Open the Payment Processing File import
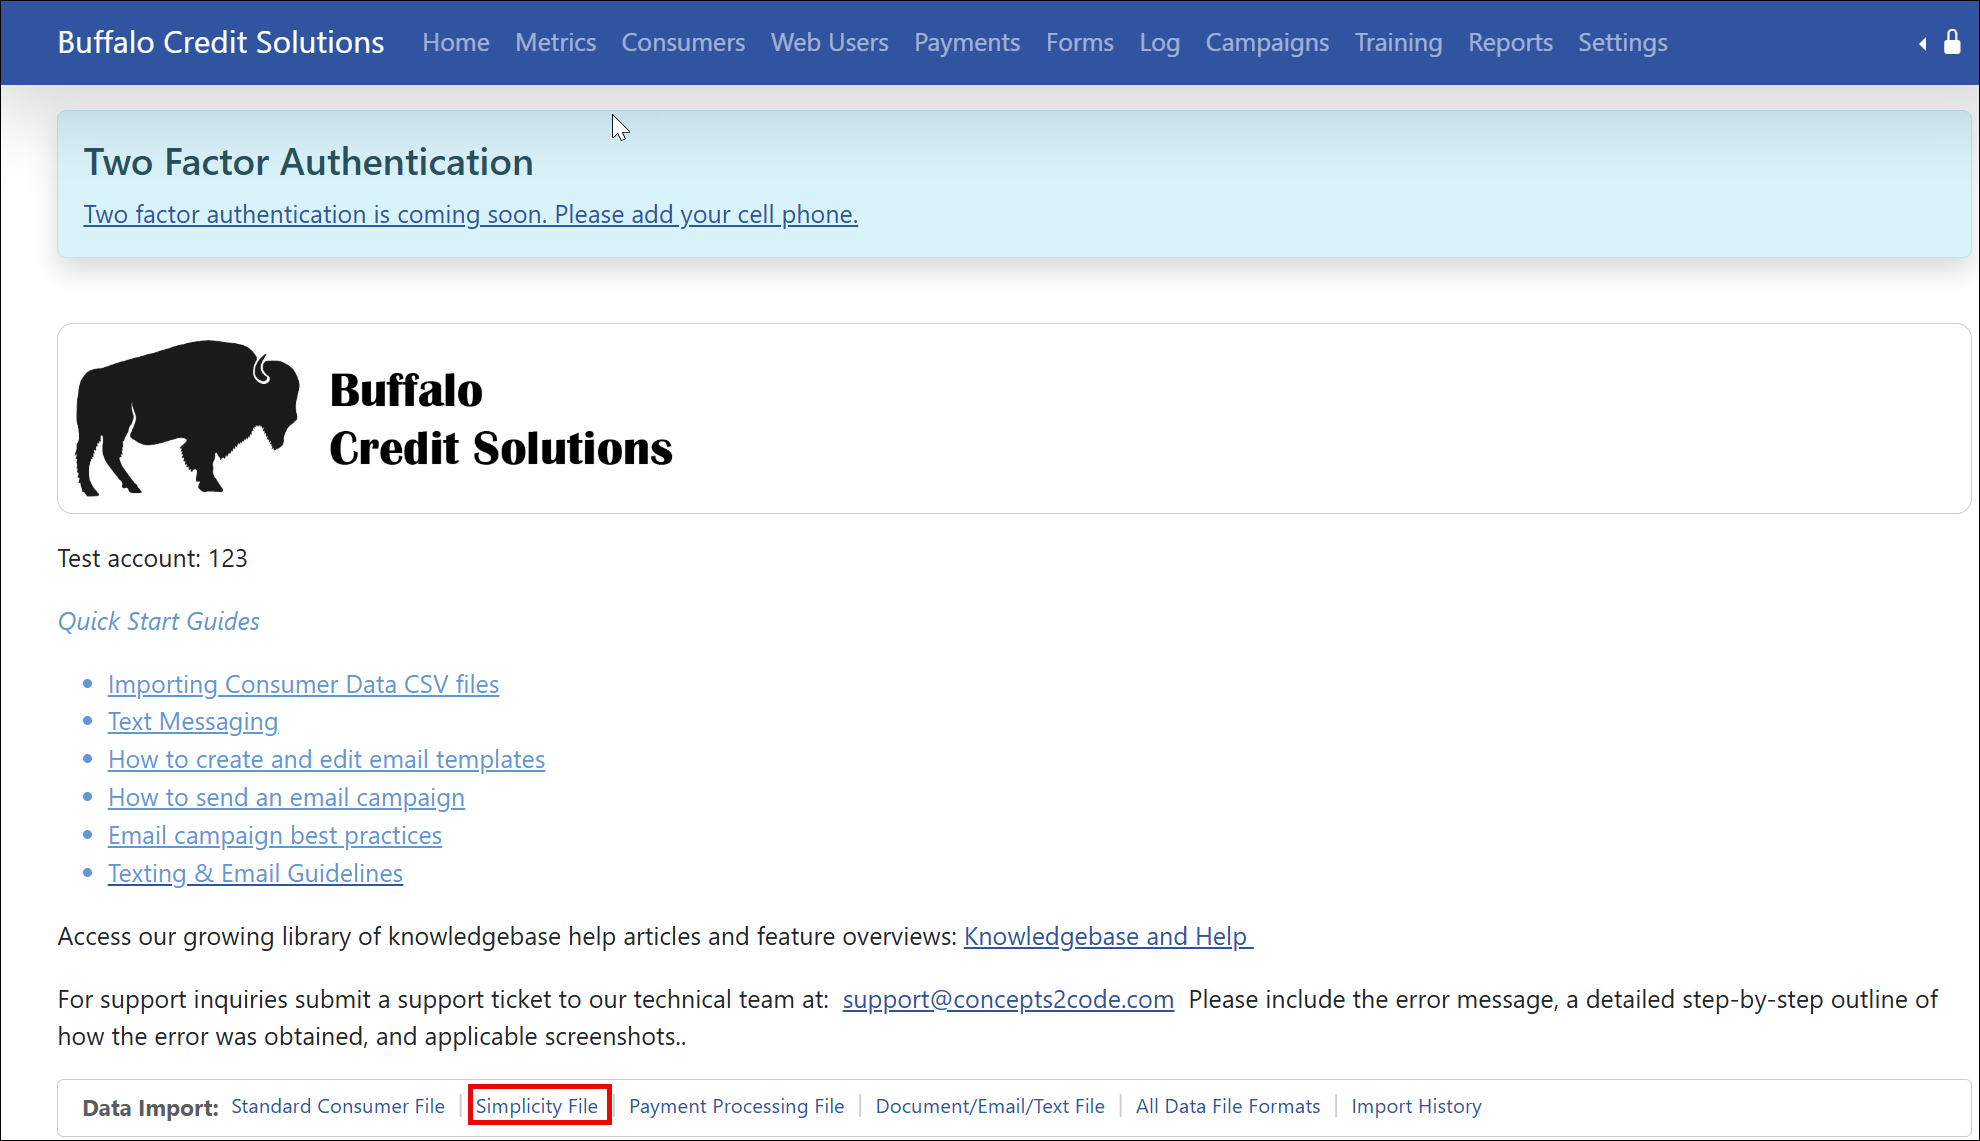The height and width of the screenshot is (1141, 1980). [736, 1106]
